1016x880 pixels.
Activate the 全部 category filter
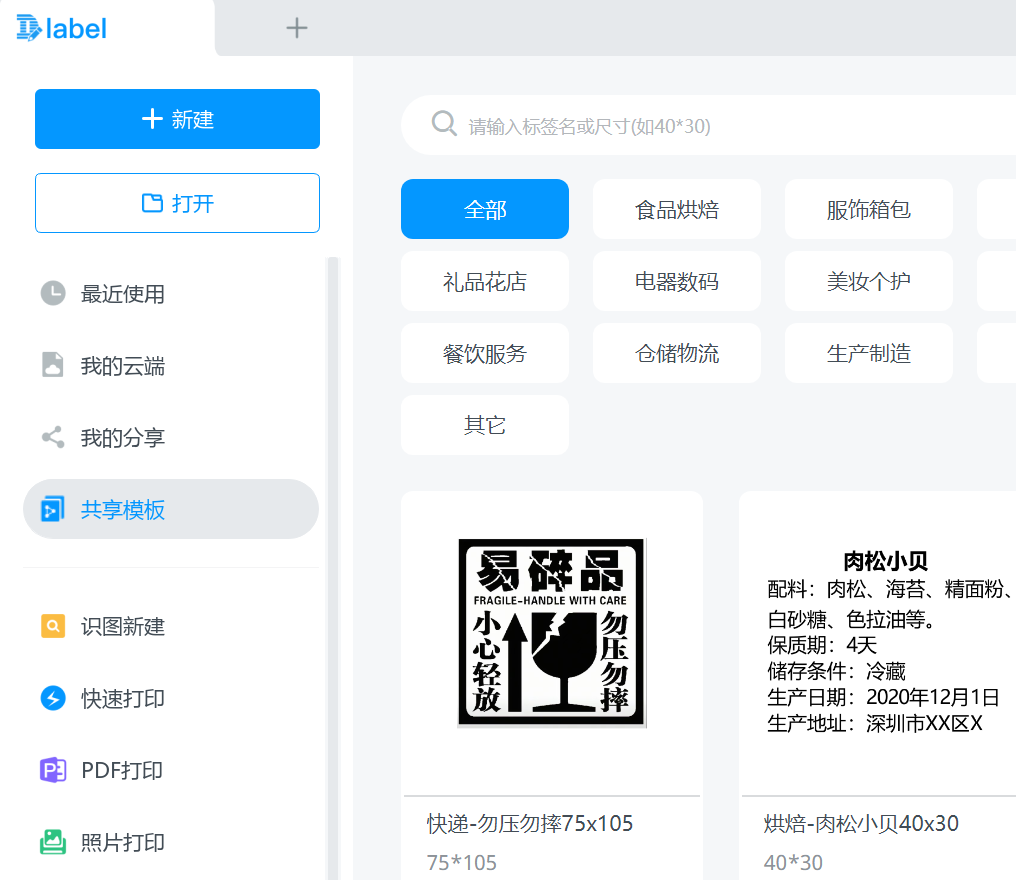click(484, 209)
